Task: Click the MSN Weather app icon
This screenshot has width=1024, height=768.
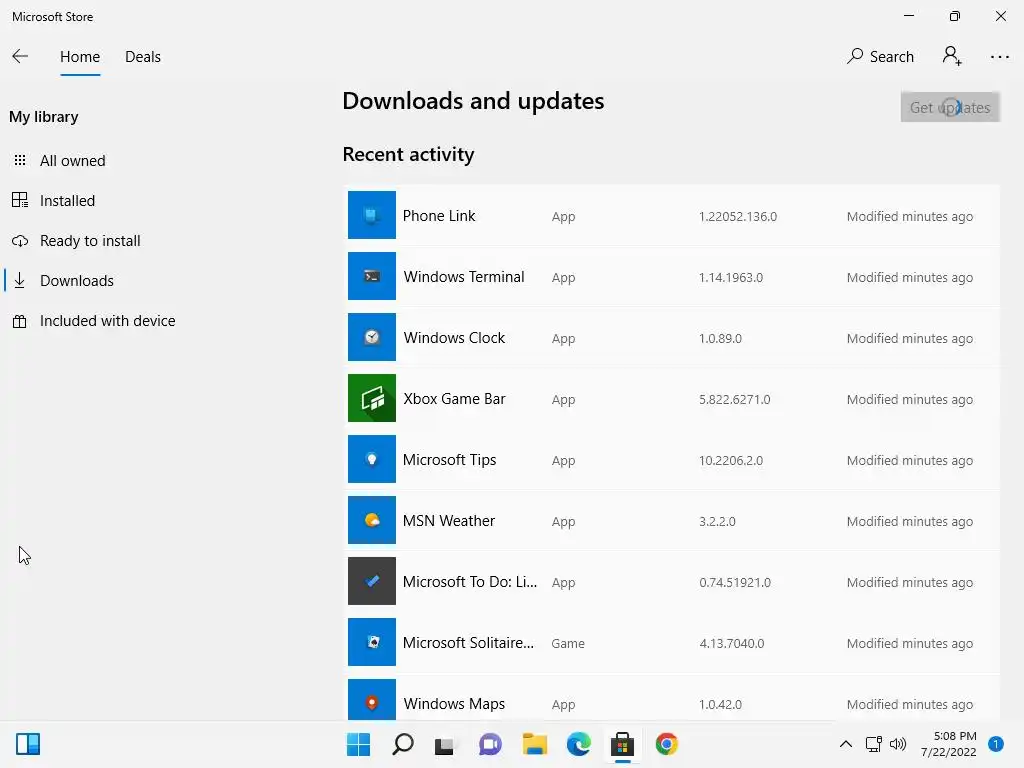Action: 372,520
